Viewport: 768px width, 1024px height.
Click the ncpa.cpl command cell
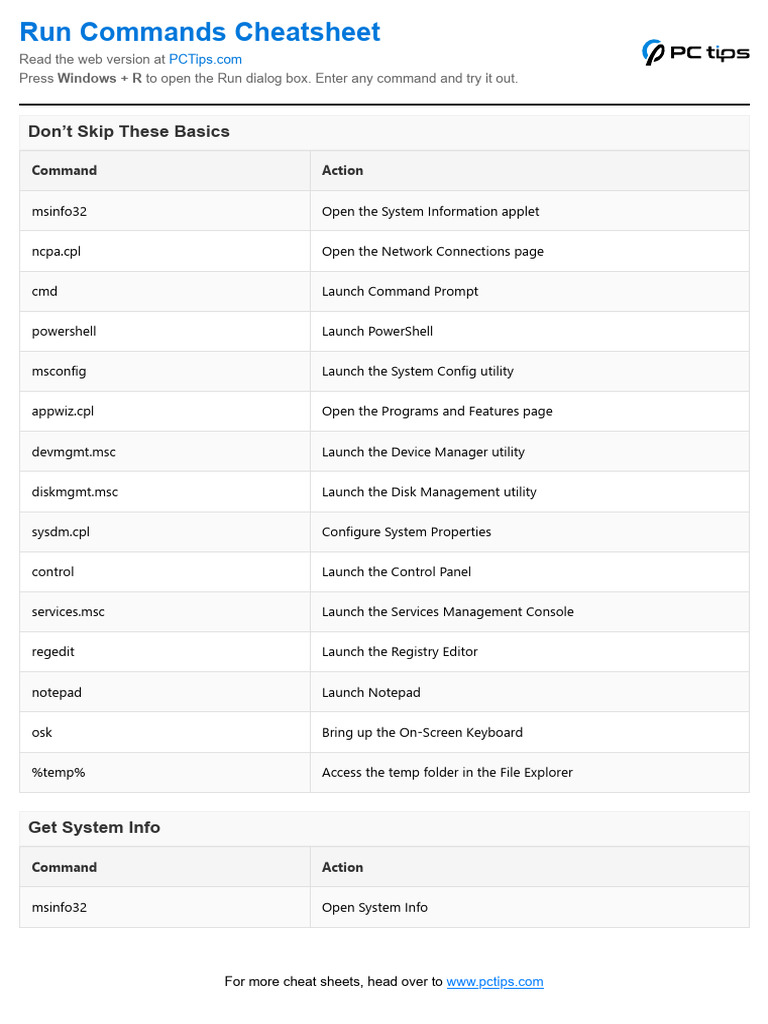click(56, 252)
